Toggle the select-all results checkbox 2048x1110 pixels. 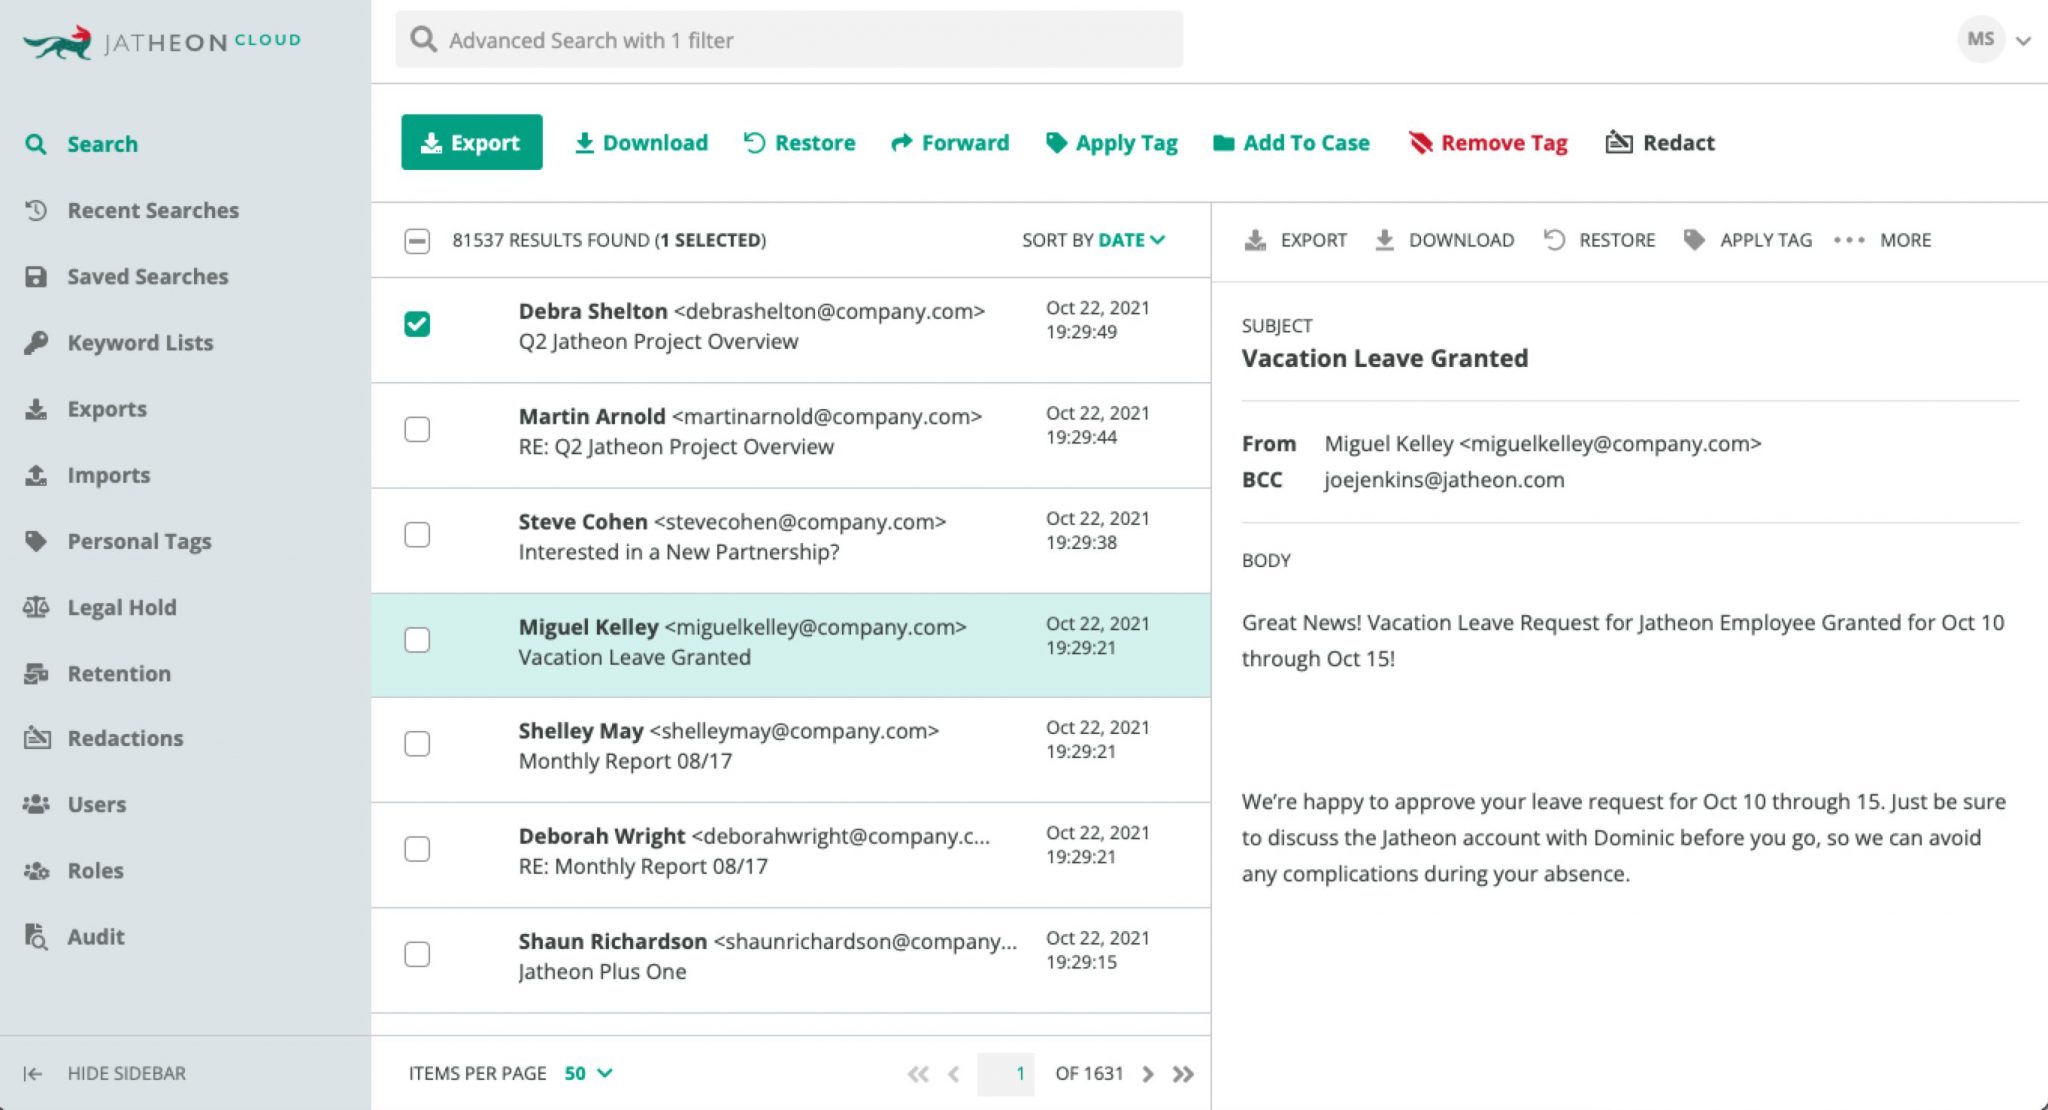pyautogui.click(x=417, y=241)
